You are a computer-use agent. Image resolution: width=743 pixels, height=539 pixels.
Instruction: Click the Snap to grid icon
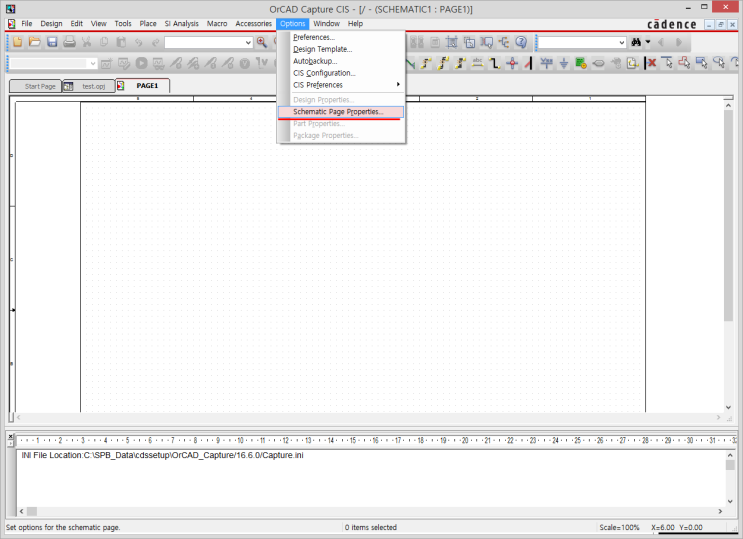(x=452, y=42)
